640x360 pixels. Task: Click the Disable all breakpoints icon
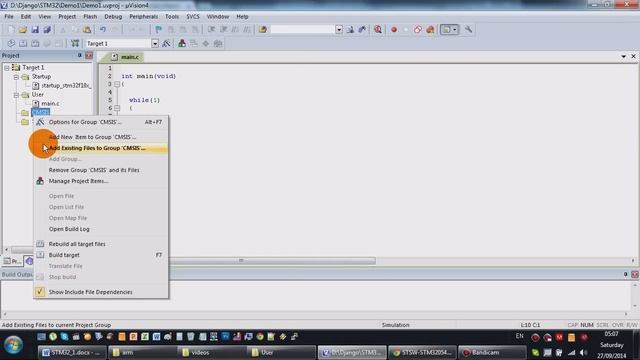(x=418, y=29)
